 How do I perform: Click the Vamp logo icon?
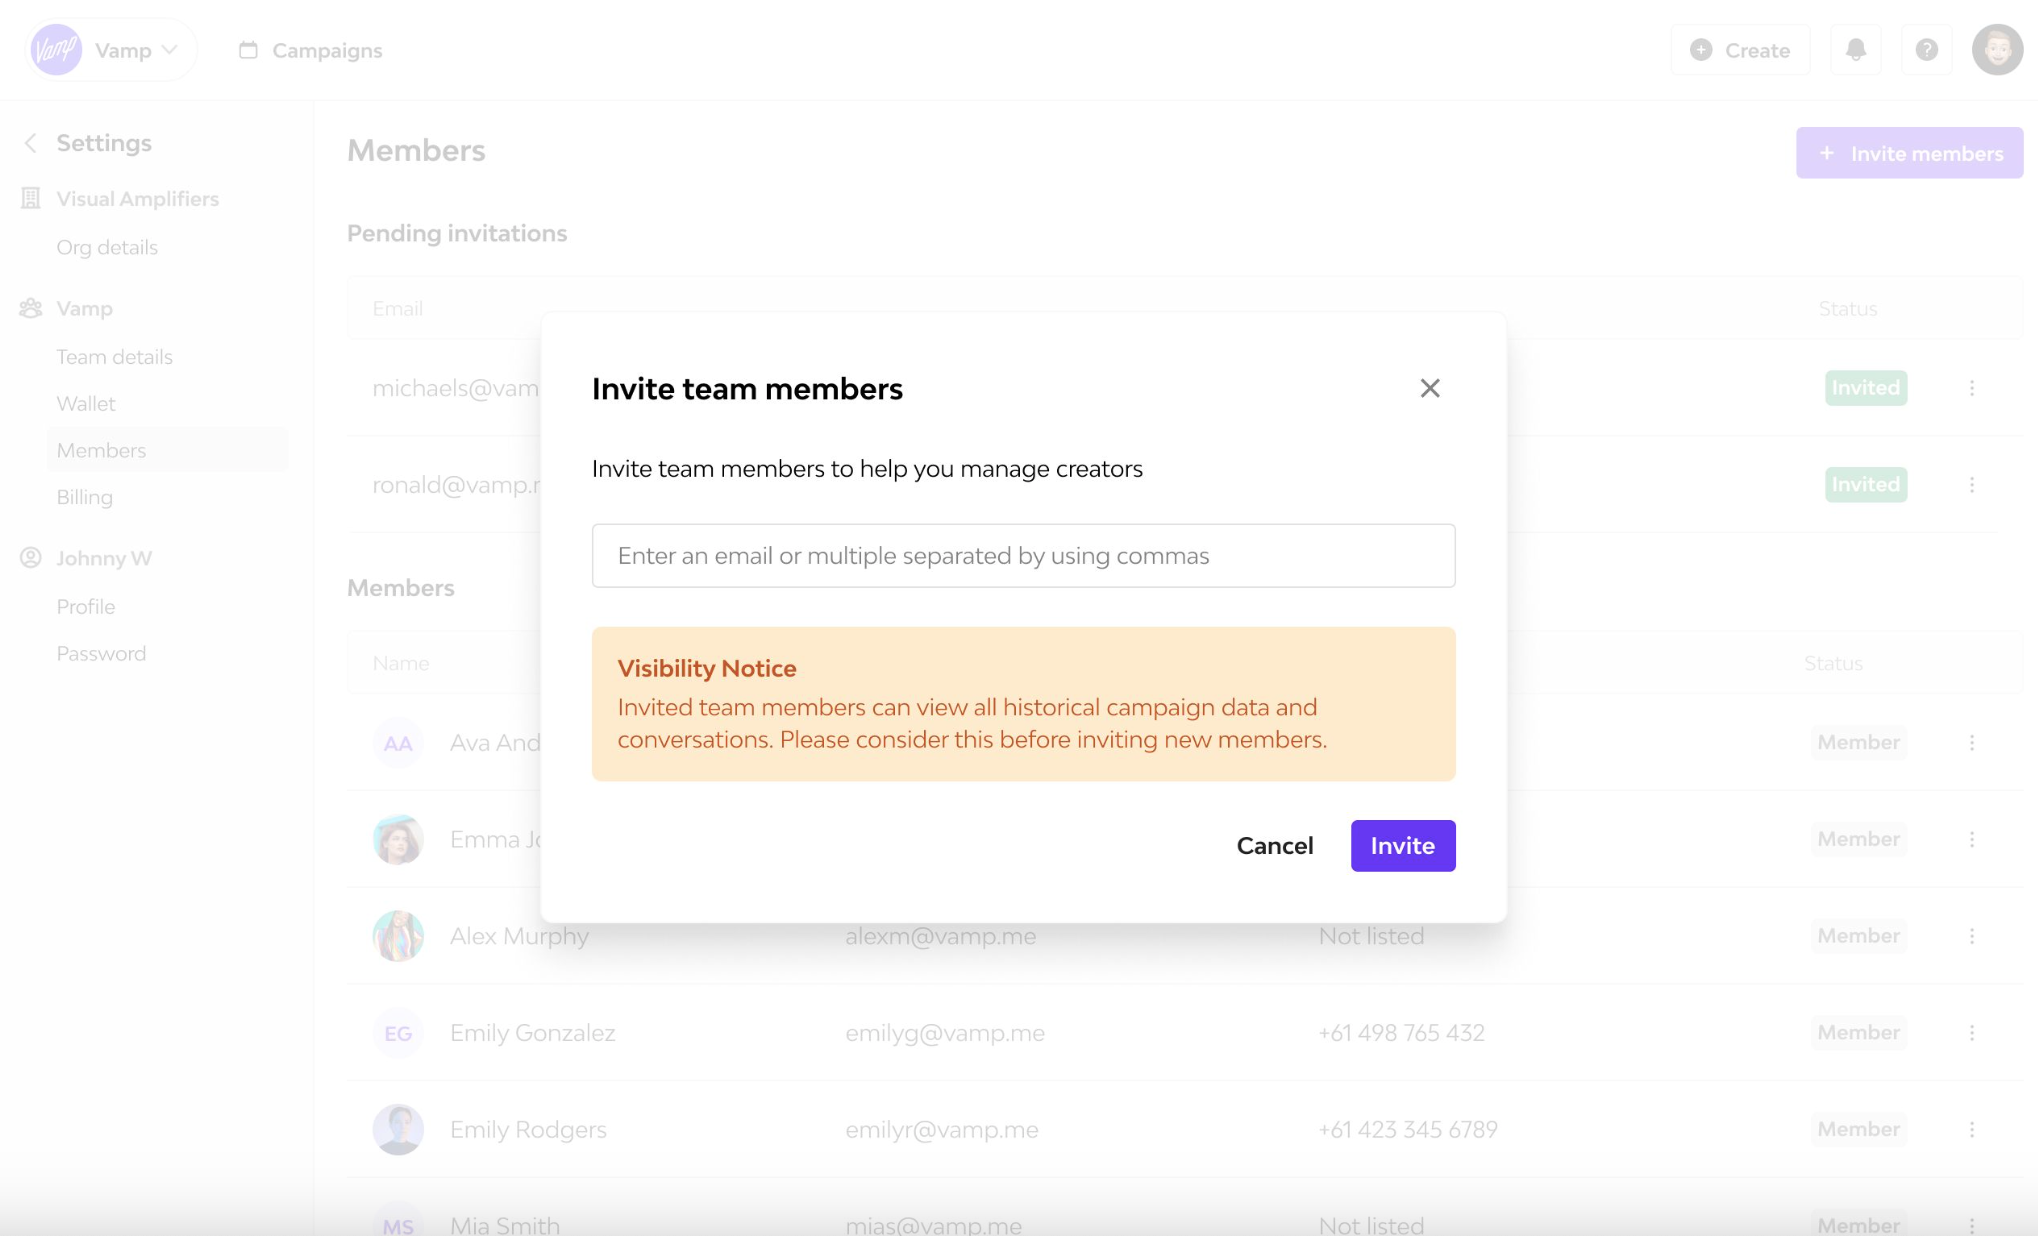point(56,50)
